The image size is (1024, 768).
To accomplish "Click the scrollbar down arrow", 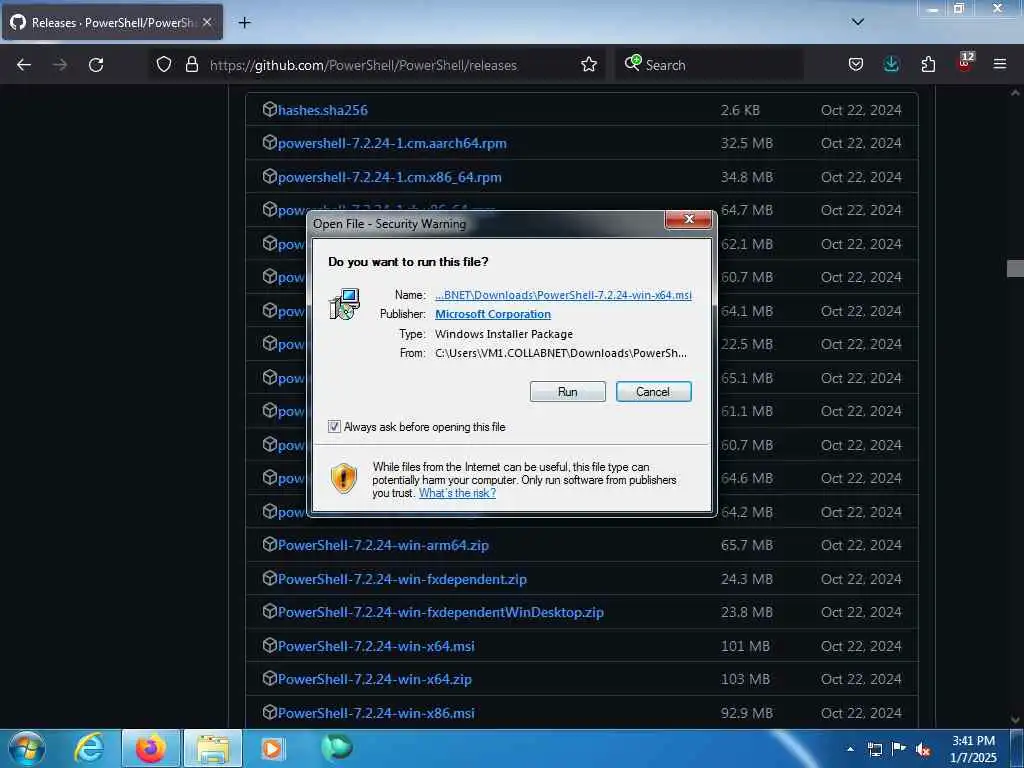I will point(1015,720).
